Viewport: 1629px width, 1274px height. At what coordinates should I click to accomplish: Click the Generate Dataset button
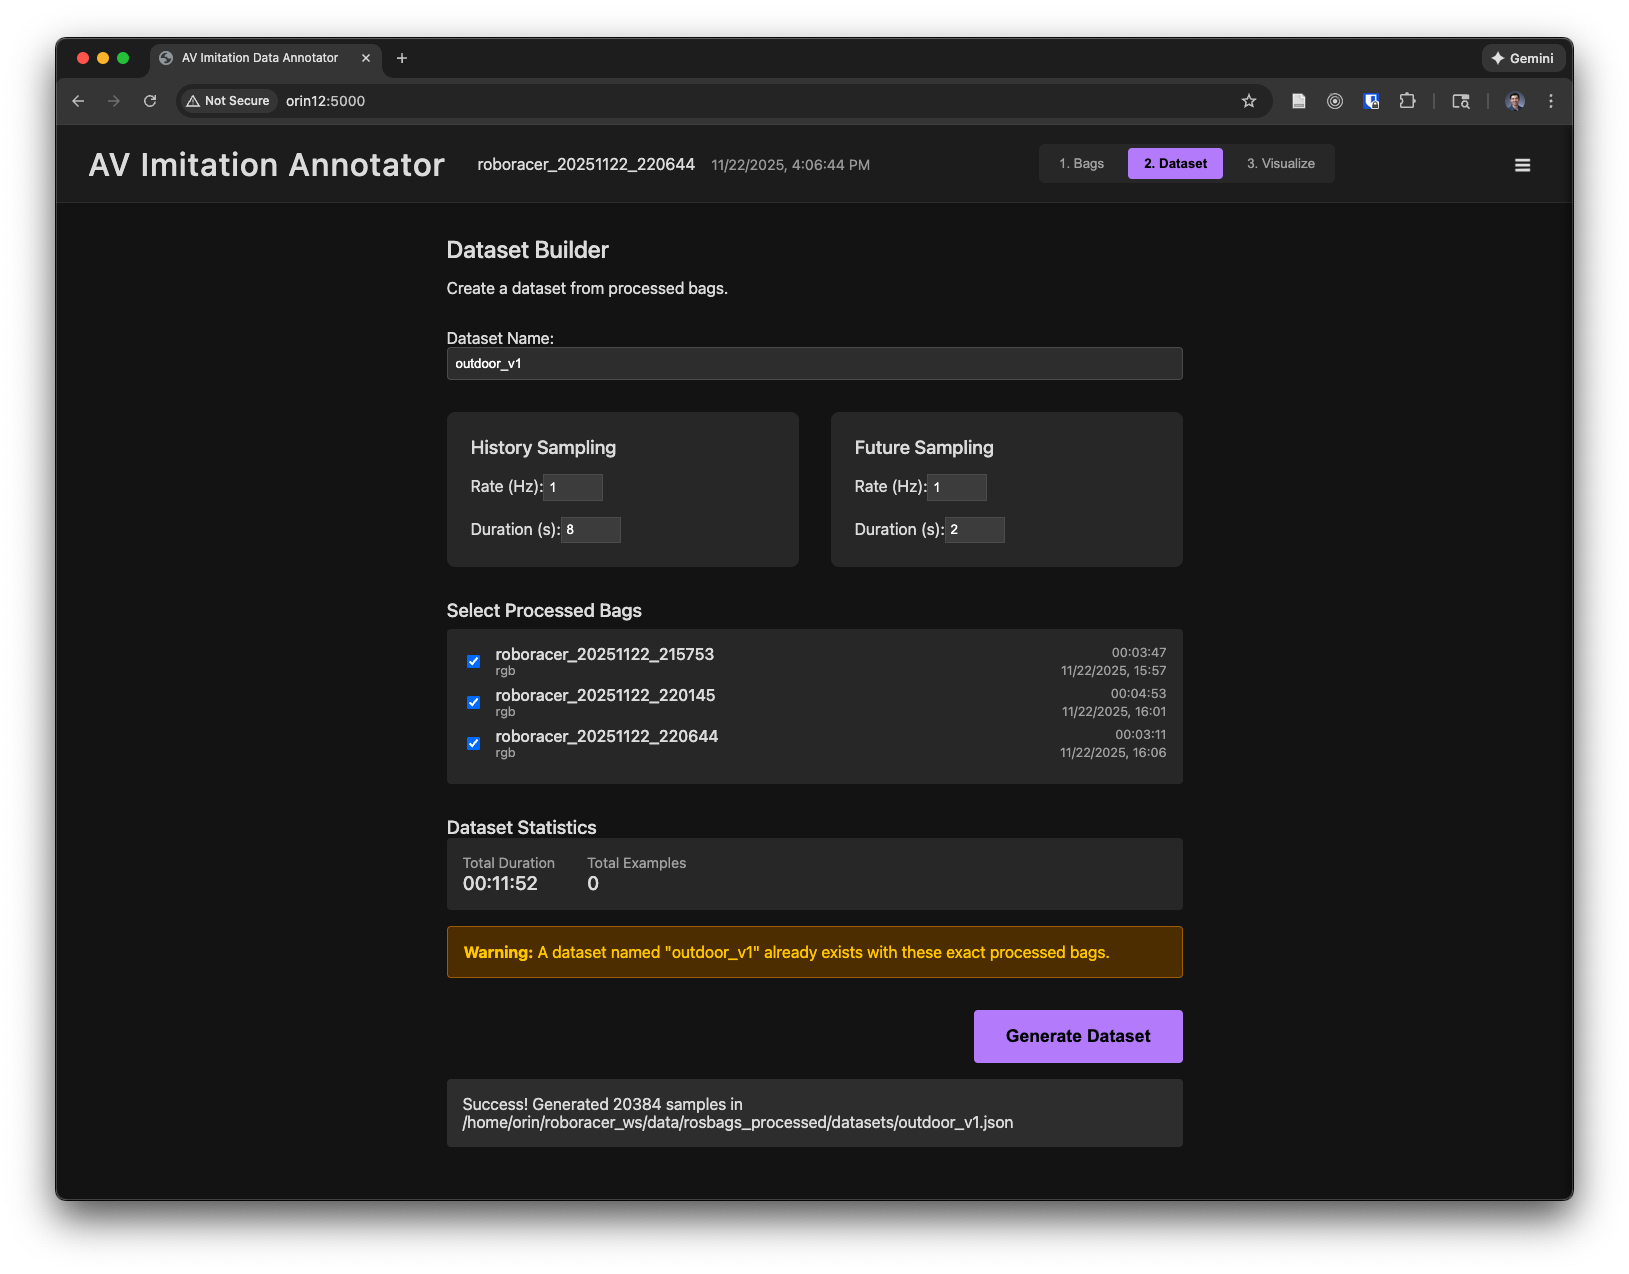click(1077, 1036)
